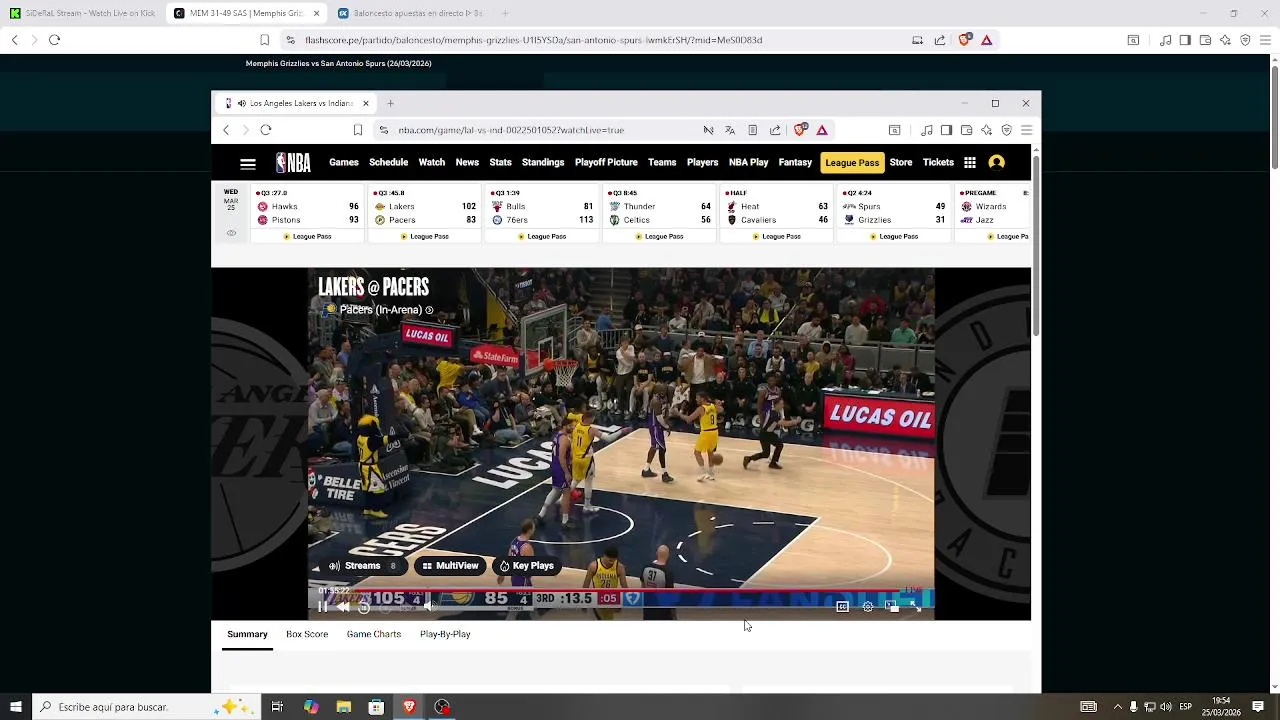Open Fantasy in NBA navigation
The height and width of the screenshot is (720, 1280).
tap(795, 162)
